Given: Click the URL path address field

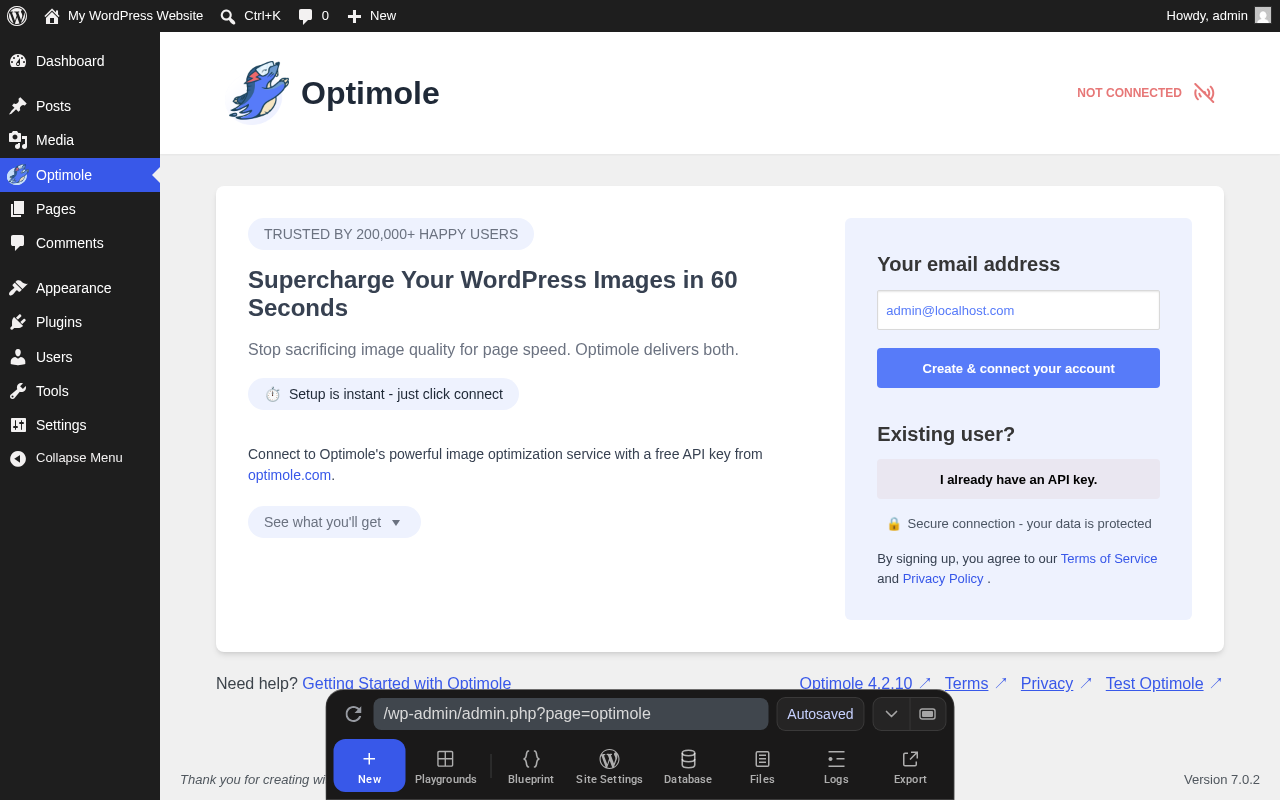Looking at the screenshot, I should click(x=571, y=714).
